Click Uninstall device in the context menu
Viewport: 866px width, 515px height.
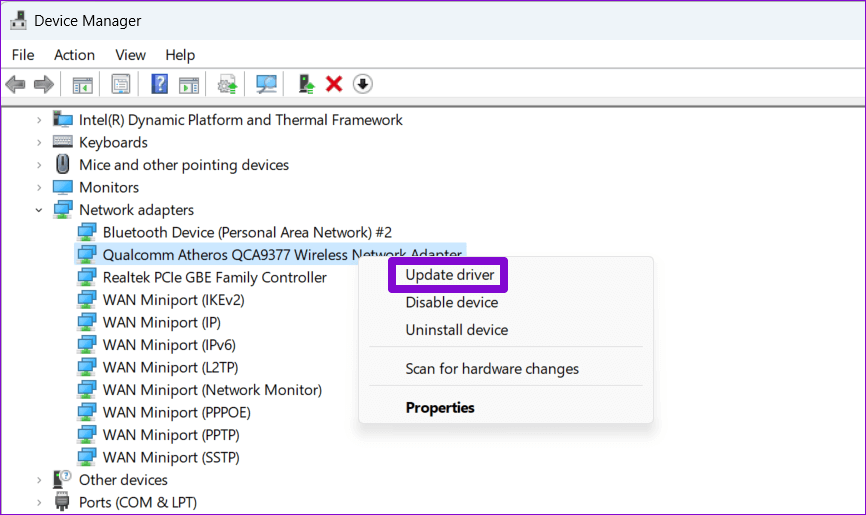click(456, 330)
